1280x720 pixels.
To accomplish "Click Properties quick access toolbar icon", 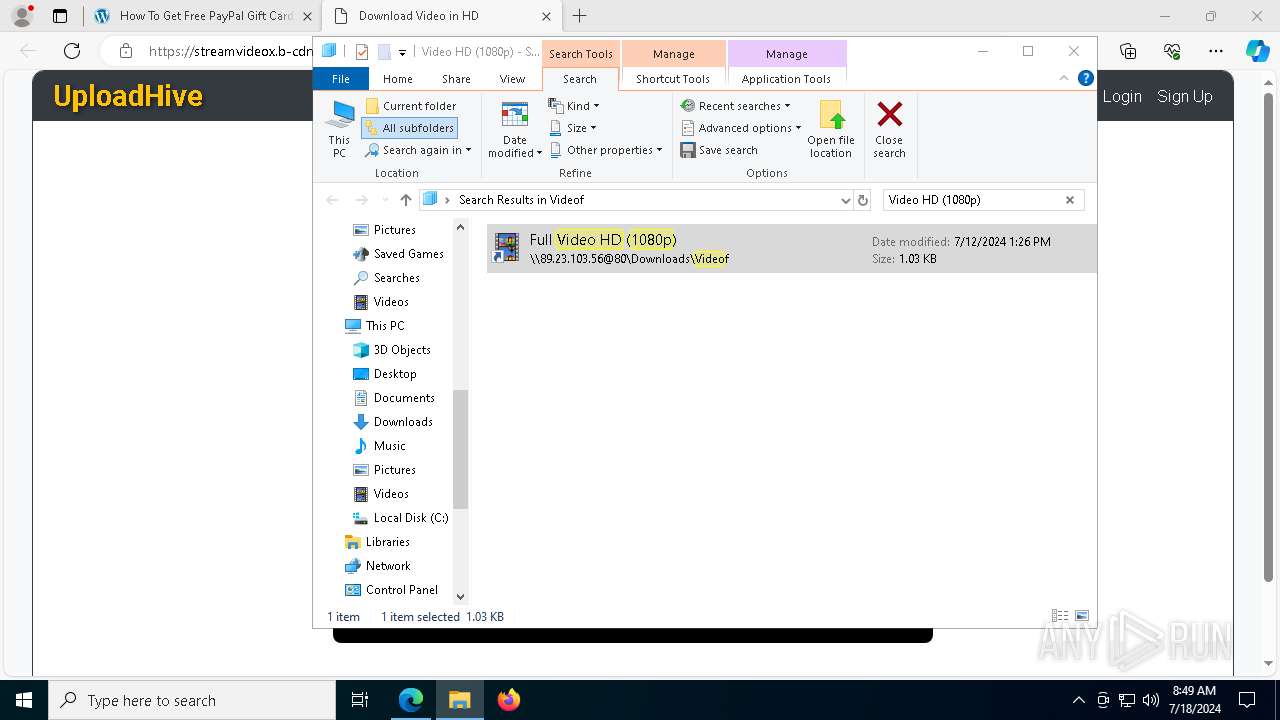I will [x=362, y=52].
